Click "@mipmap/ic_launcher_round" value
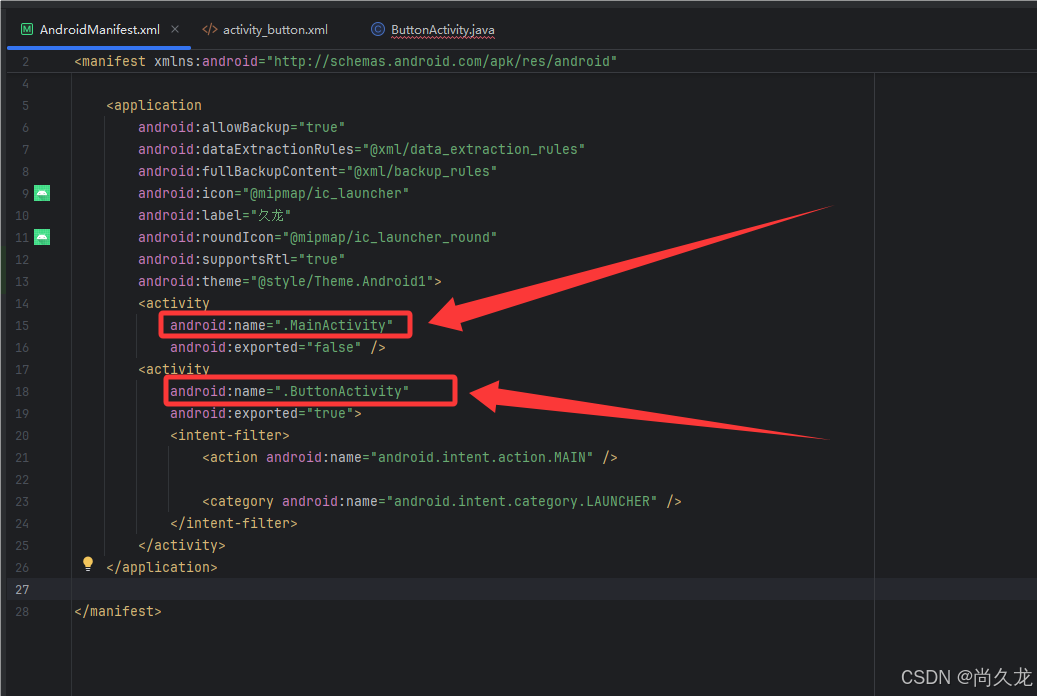Viewport: 1037px width, 696px height. point(390,238)
